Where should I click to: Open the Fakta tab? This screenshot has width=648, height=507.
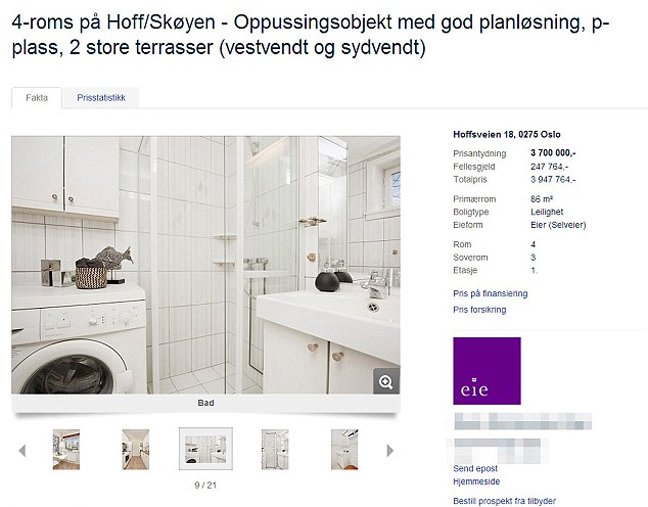click(x=37, y=98)
